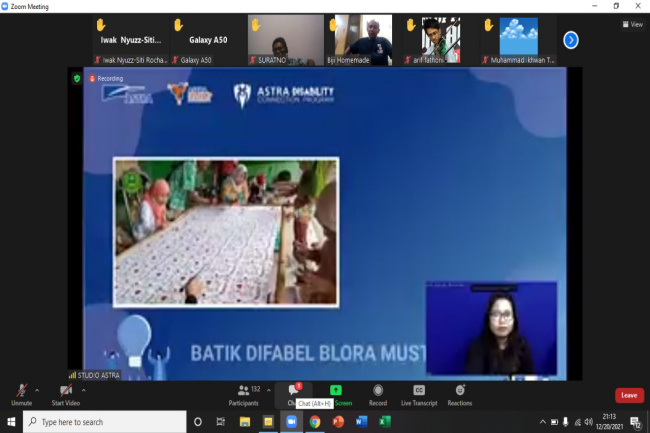Leave the meeting
The image size is (650, 433).
[629, 395]
